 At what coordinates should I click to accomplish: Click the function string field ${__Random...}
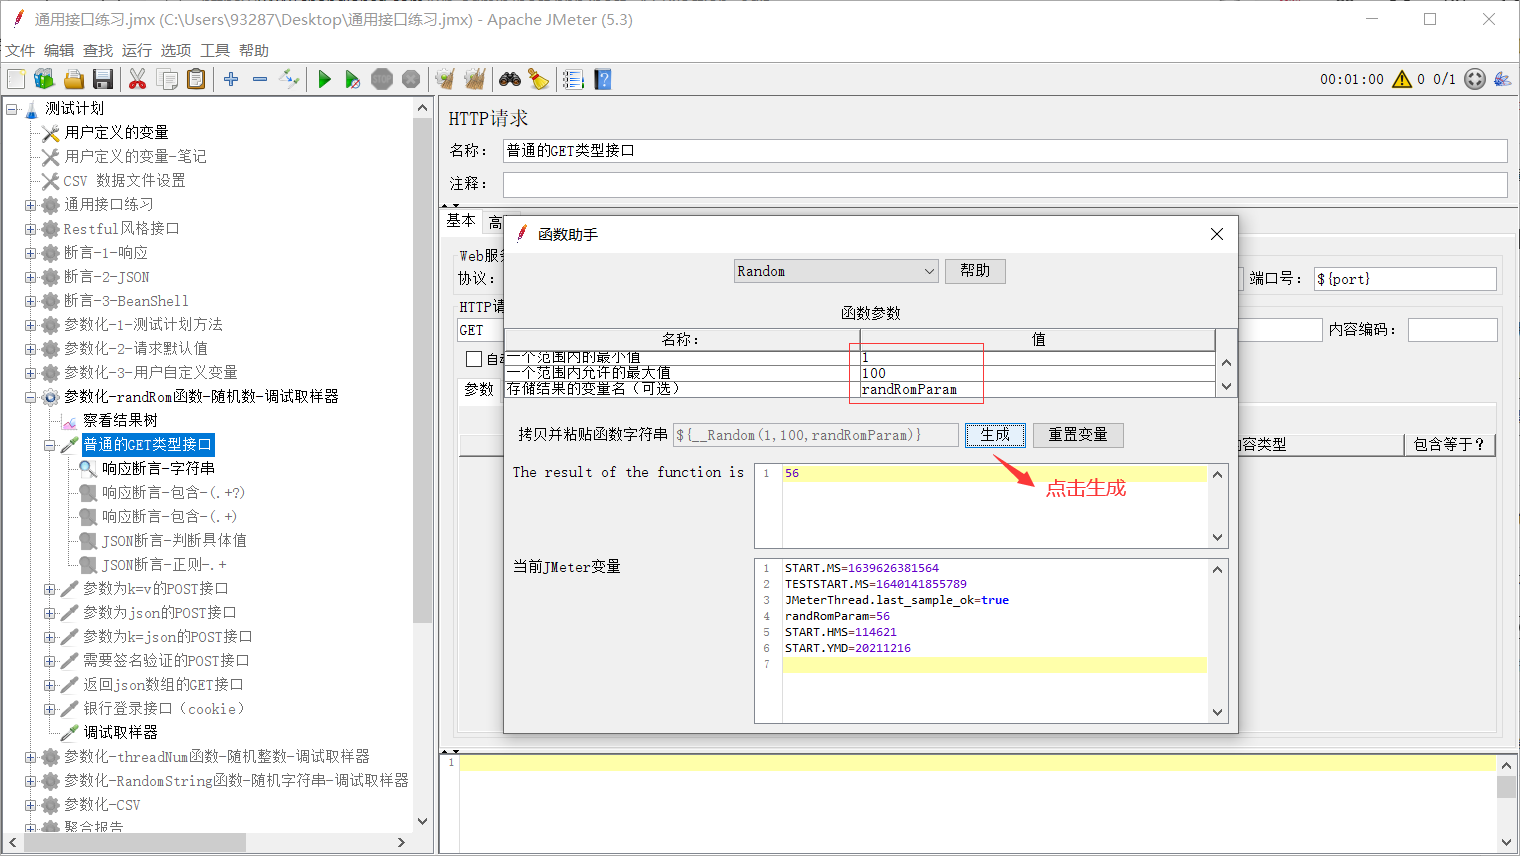816,435
